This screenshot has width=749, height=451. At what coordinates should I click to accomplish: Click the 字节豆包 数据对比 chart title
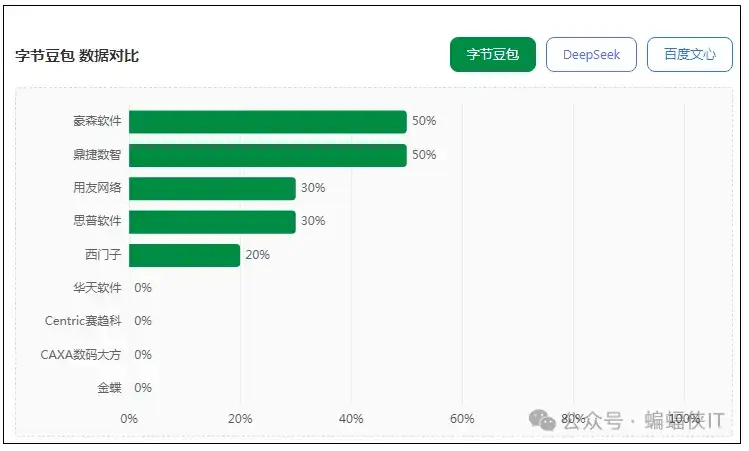(77, 56)
